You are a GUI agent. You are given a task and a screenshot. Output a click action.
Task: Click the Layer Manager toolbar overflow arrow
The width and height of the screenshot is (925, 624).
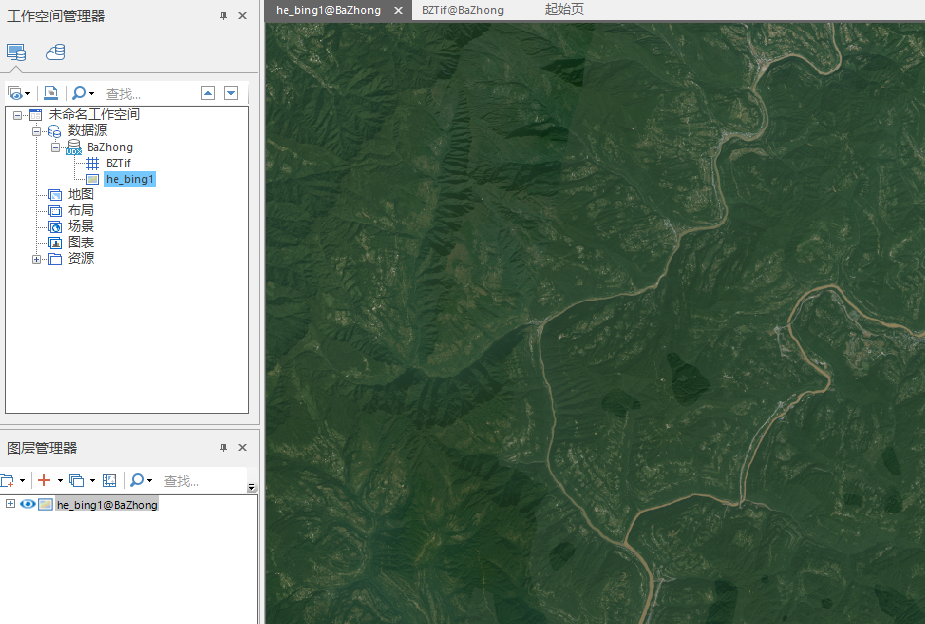(x=252, y=487)
